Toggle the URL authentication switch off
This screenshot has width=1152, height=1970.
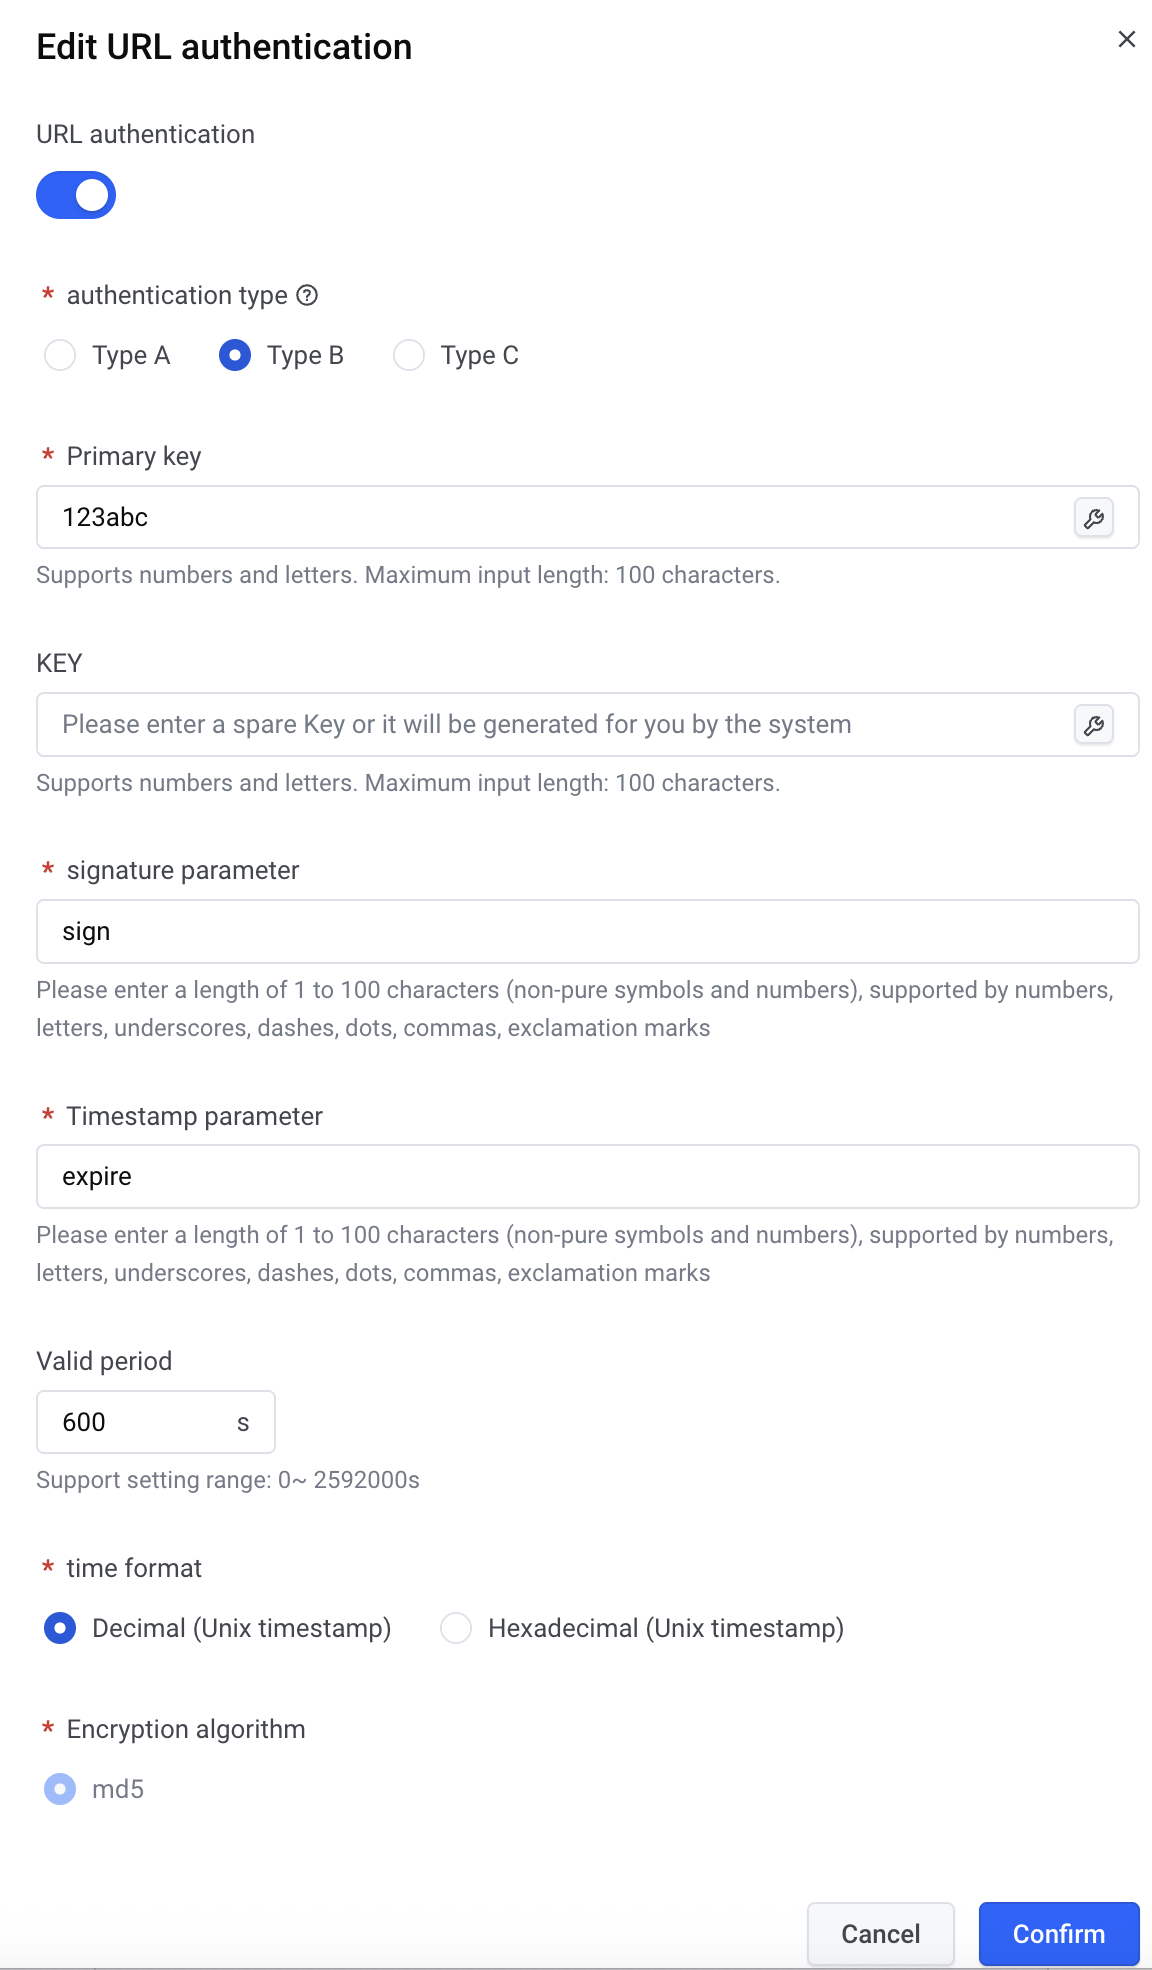coord(76,195)
